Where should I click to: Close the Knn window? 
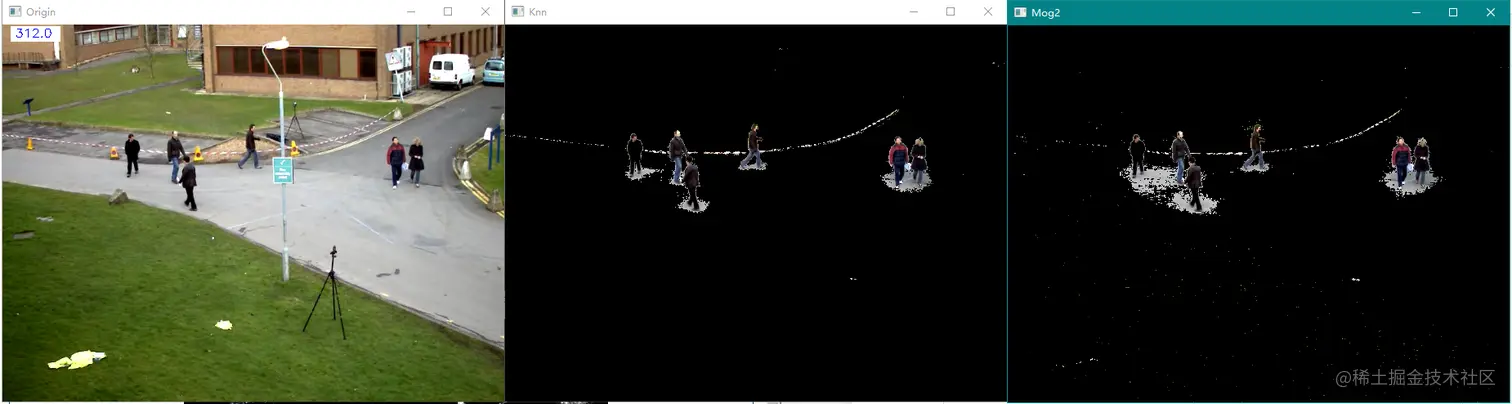[988, 12]
